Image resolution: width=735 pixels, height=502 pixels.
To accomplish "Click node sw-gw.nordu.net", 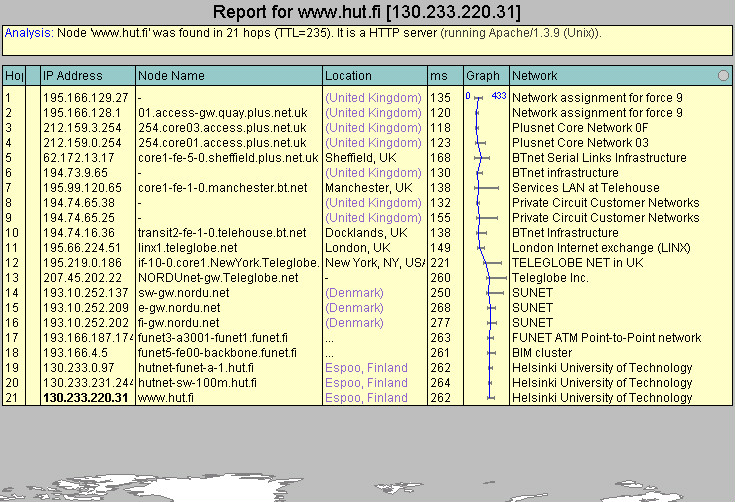I will point(183,292).
